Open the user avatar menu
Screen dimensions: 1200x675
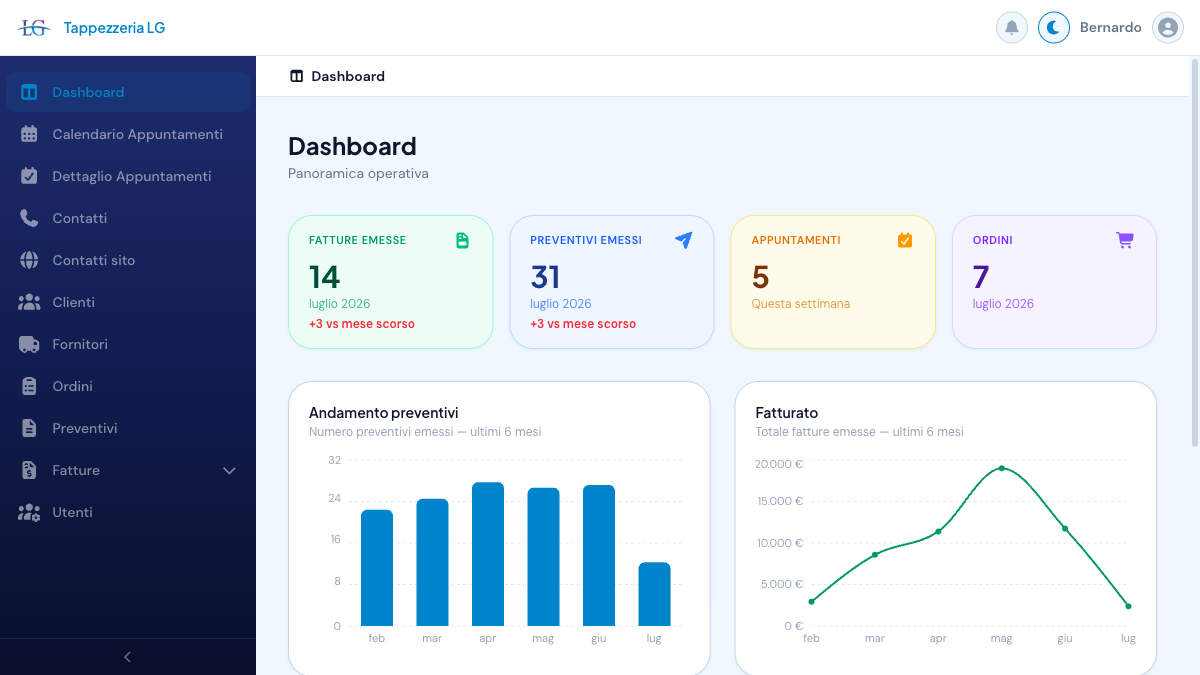click(x=1168, y=27)
